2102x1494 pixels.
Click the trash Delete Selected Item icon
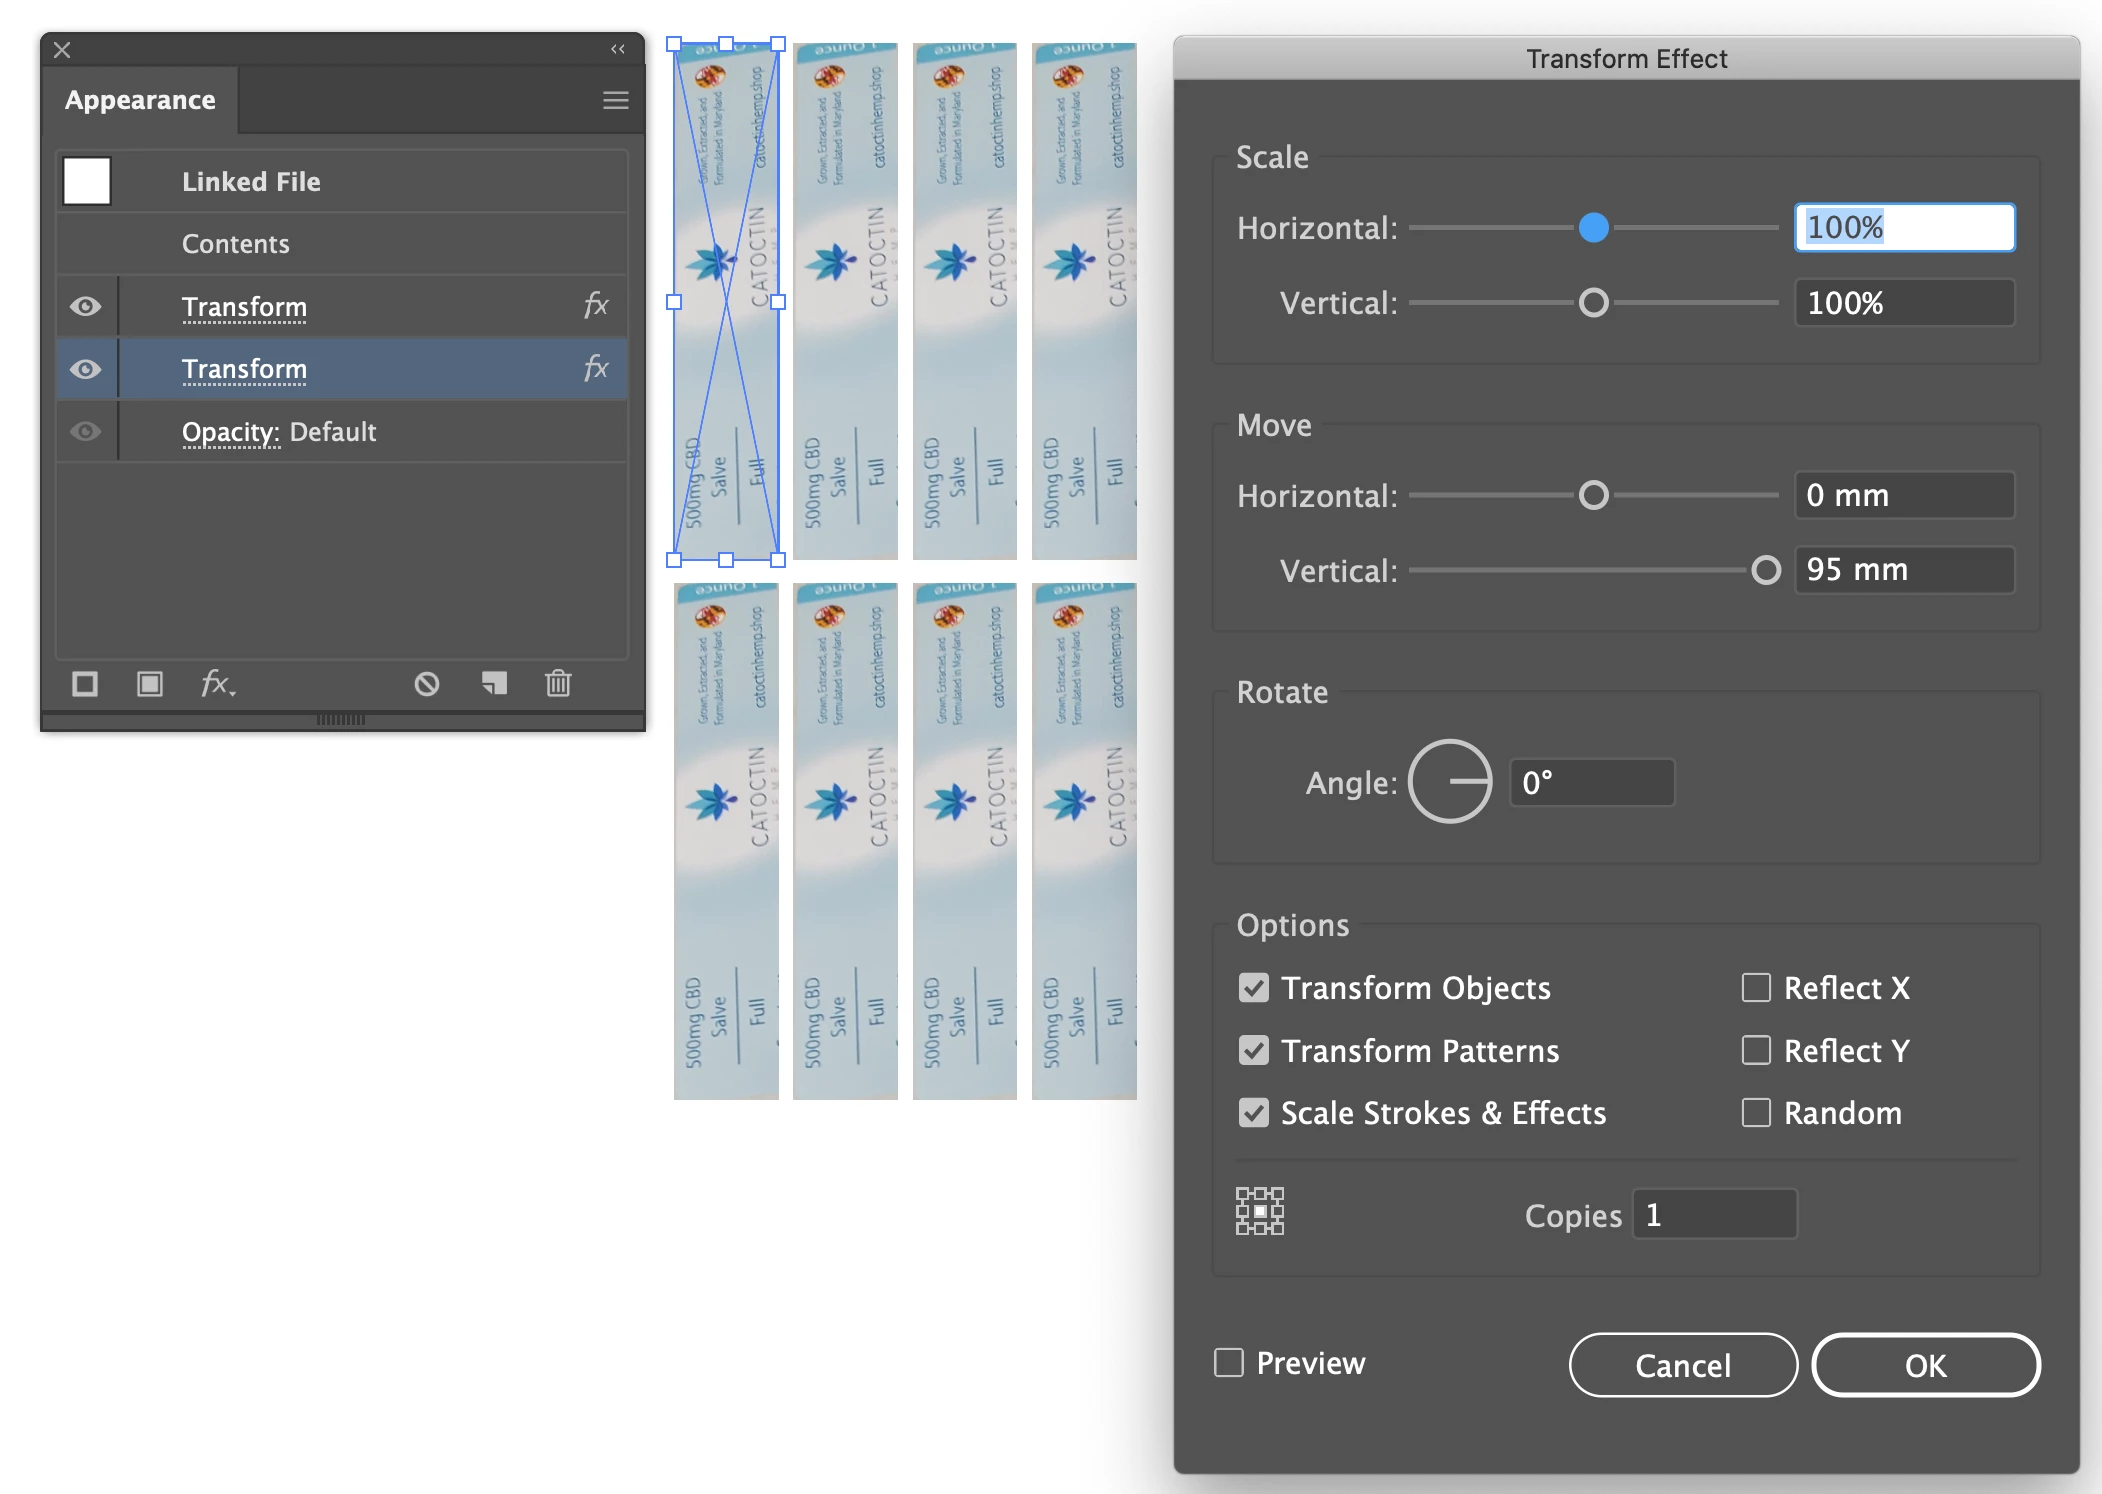tap(558, 684)
